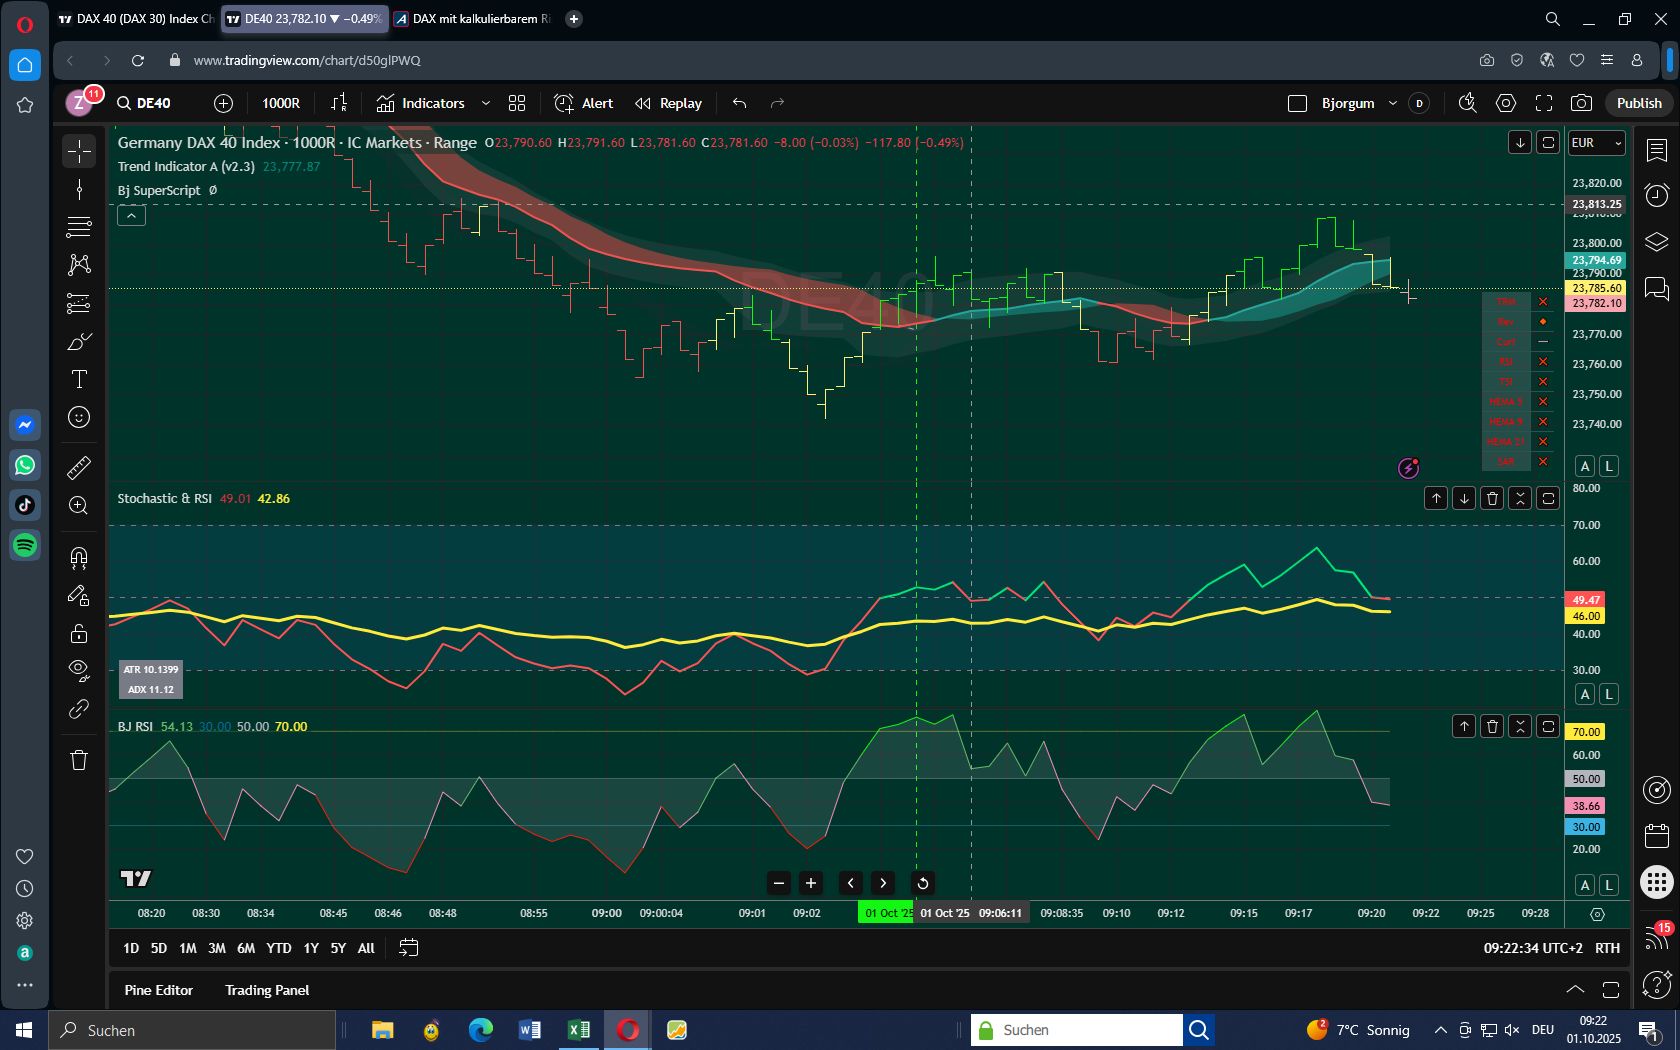The image size is (1680, 1050).
Task: Select the Brush drawing tool
Action: point(78,341)
